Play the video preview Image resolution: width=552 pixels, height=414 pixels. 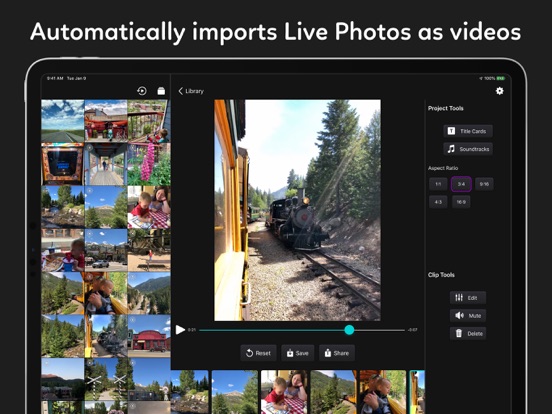point(180,330)
